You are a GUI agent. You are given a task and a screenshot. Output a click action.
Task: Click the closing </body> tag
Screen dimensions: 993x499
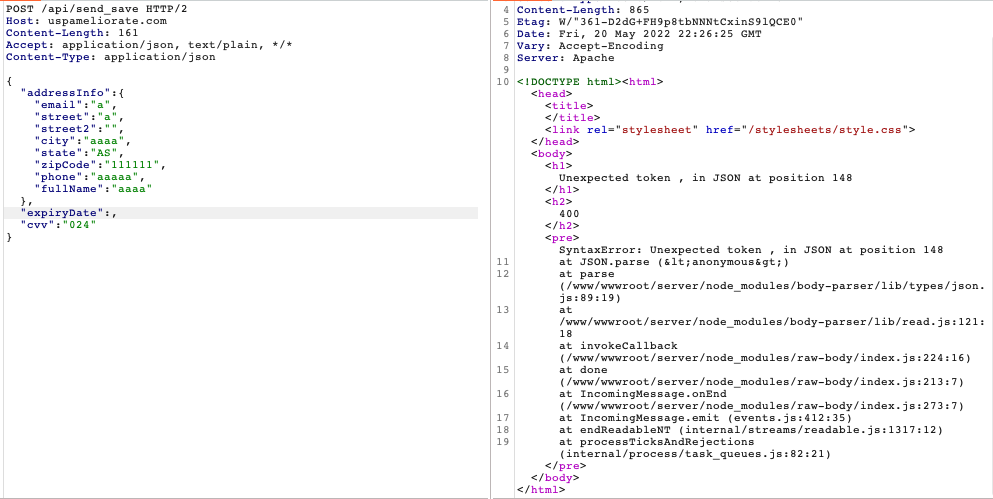(555, 478)
